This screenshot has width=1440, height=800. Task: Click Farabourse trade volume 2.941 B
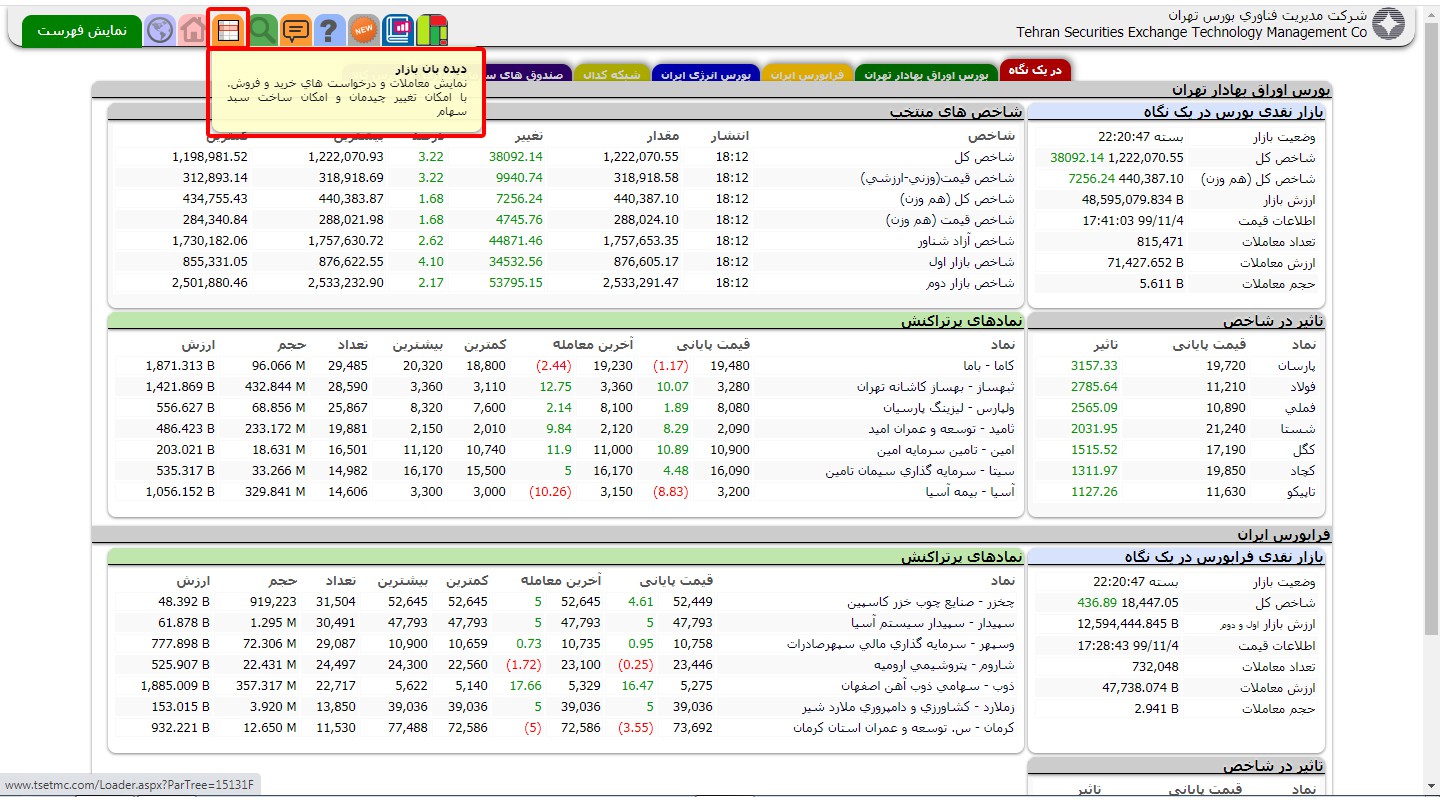tap(1156, 708)
